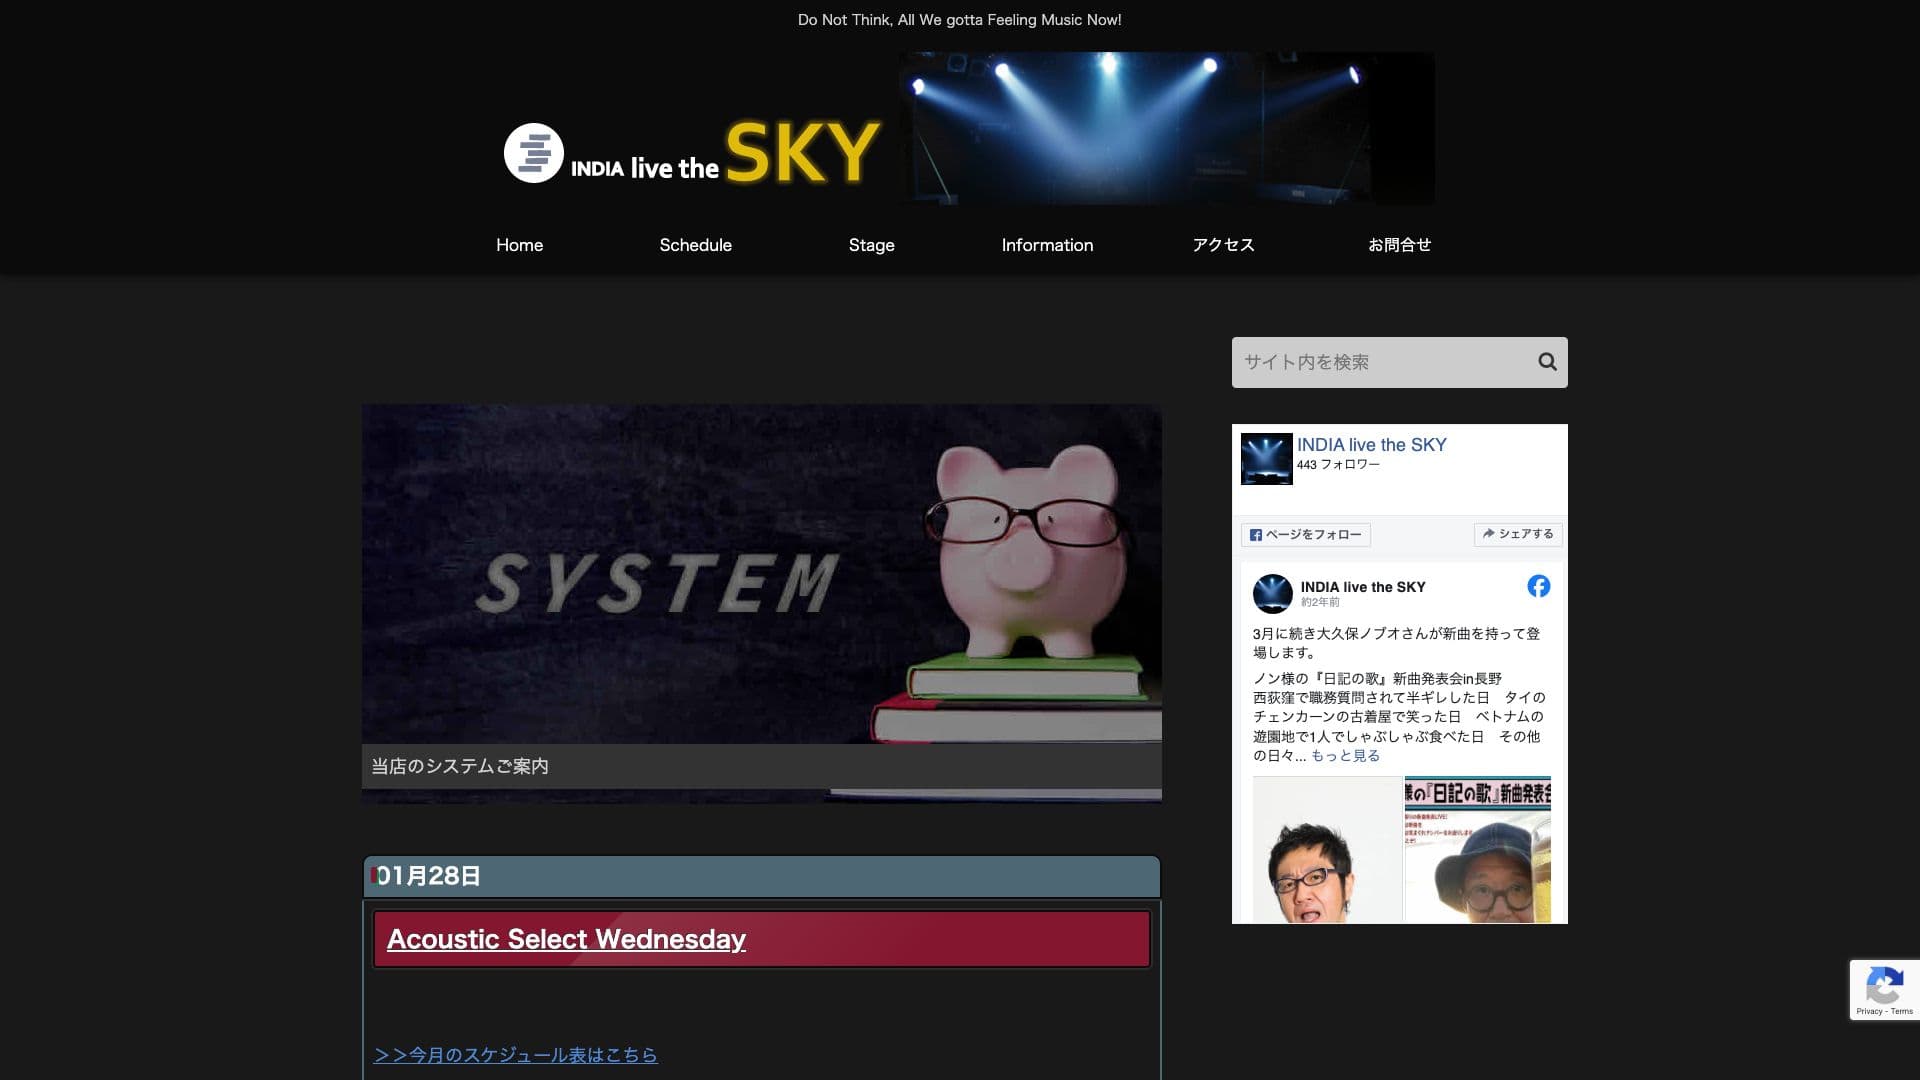Image resolution: width=1920 pixels, height=1080 pixels.
Task: Open the Schedule navigation item
Action: coord(695,245)
